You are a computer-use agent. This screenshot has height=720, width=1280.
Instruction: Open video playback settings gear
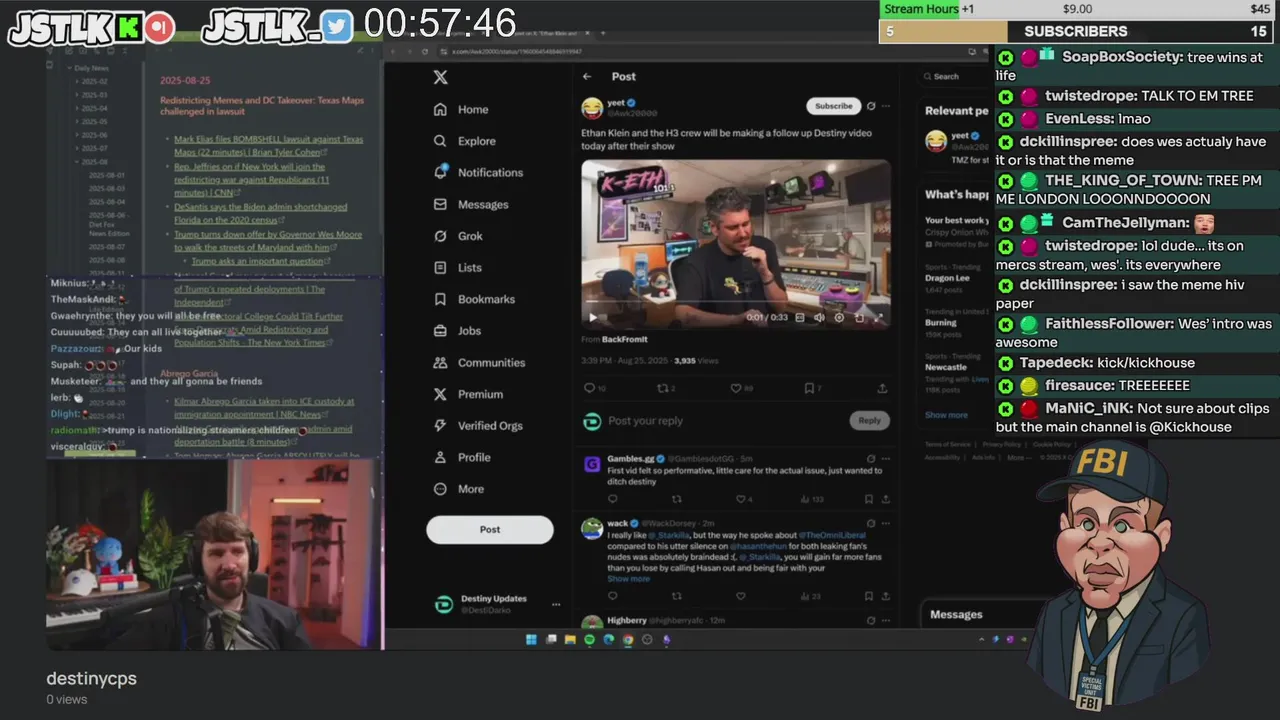[839, 318]
